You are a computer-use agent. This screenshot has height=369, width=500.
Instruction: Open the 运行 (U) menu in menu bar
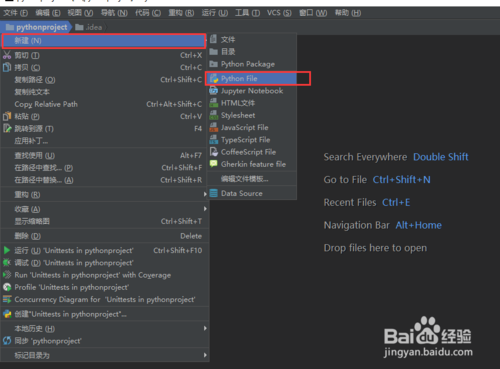point(215,13)
